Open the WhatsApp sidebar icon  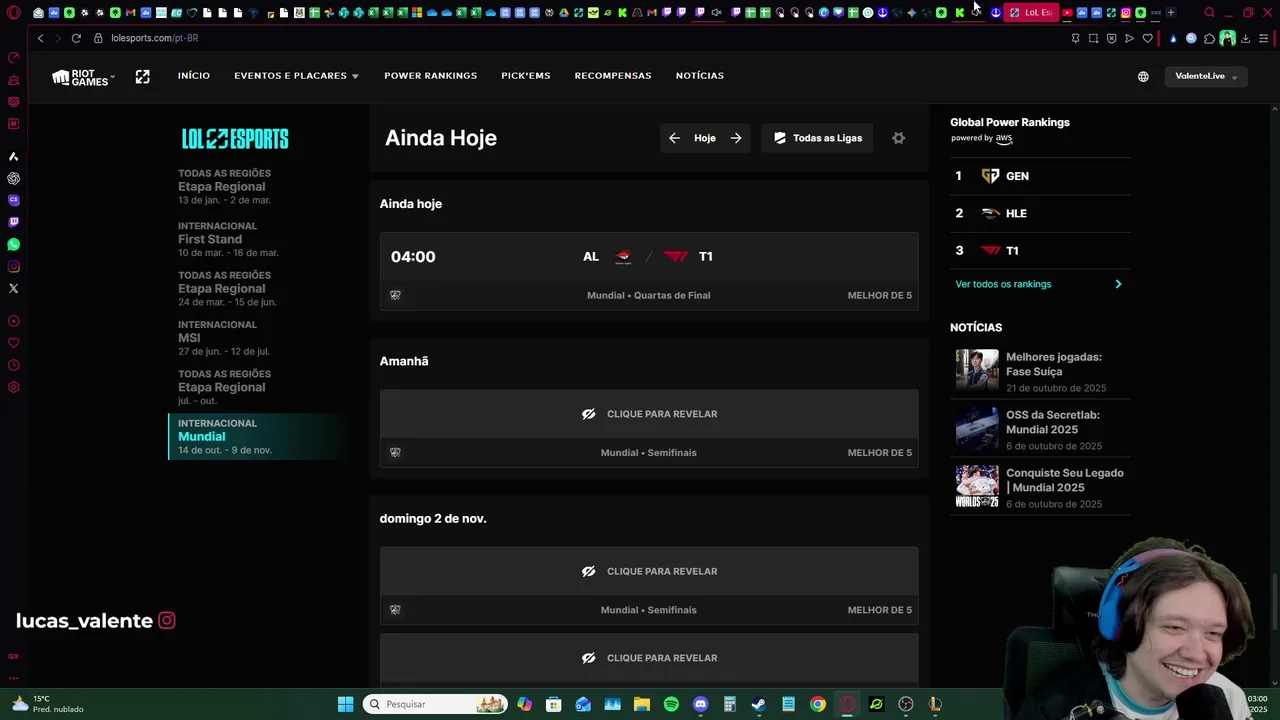[13, 244]
